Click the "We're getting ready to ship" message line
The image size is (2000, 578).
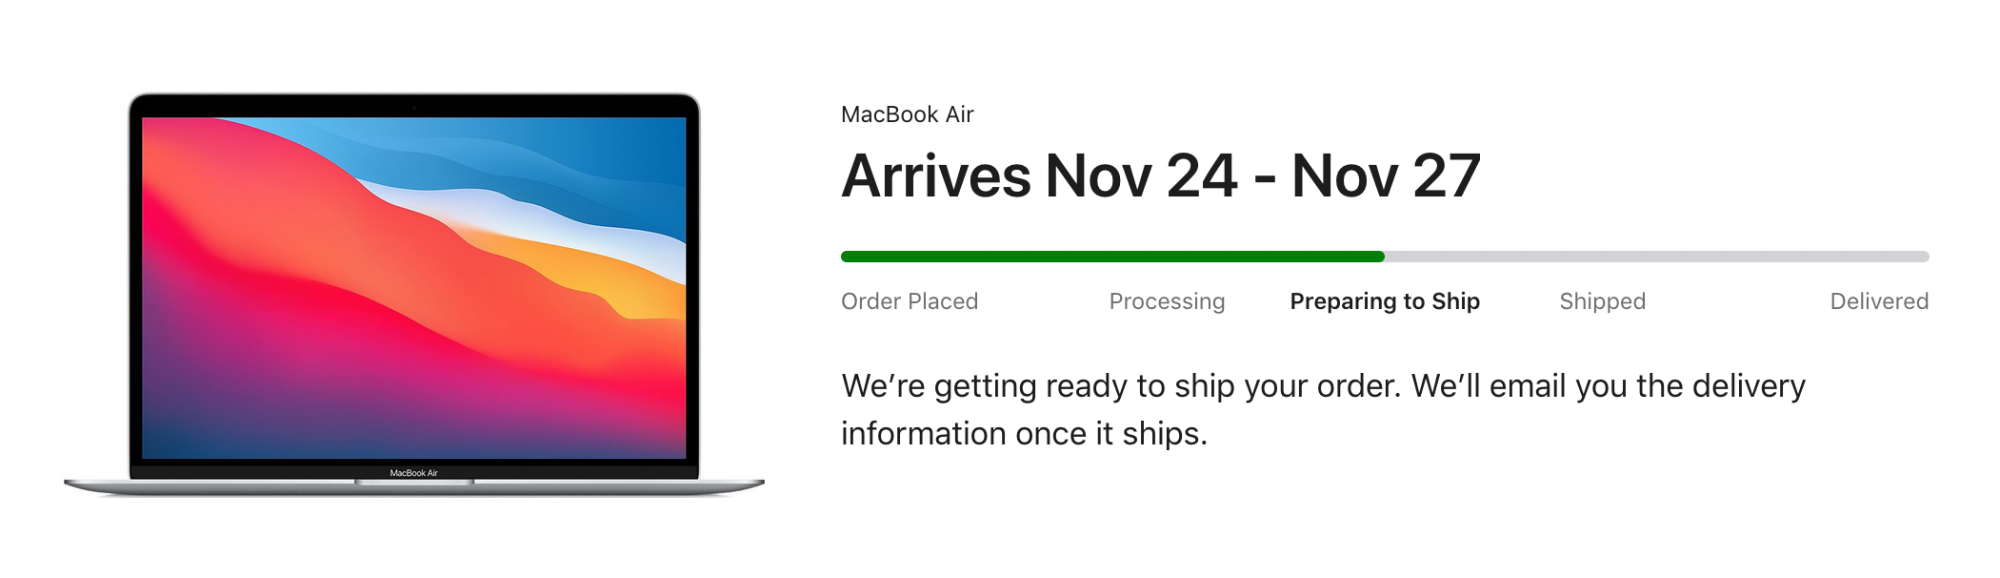point(1322,386)
